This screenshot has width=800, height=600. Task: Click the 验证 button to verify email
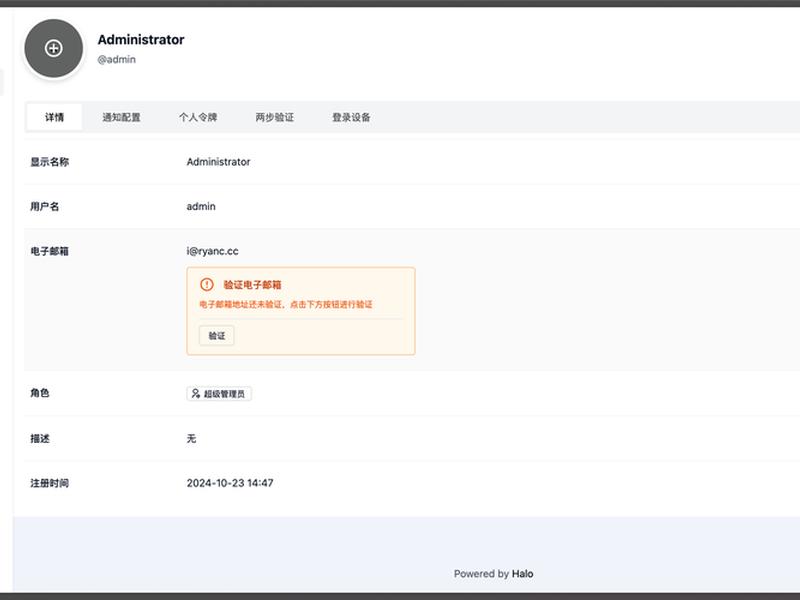point(216,336)
